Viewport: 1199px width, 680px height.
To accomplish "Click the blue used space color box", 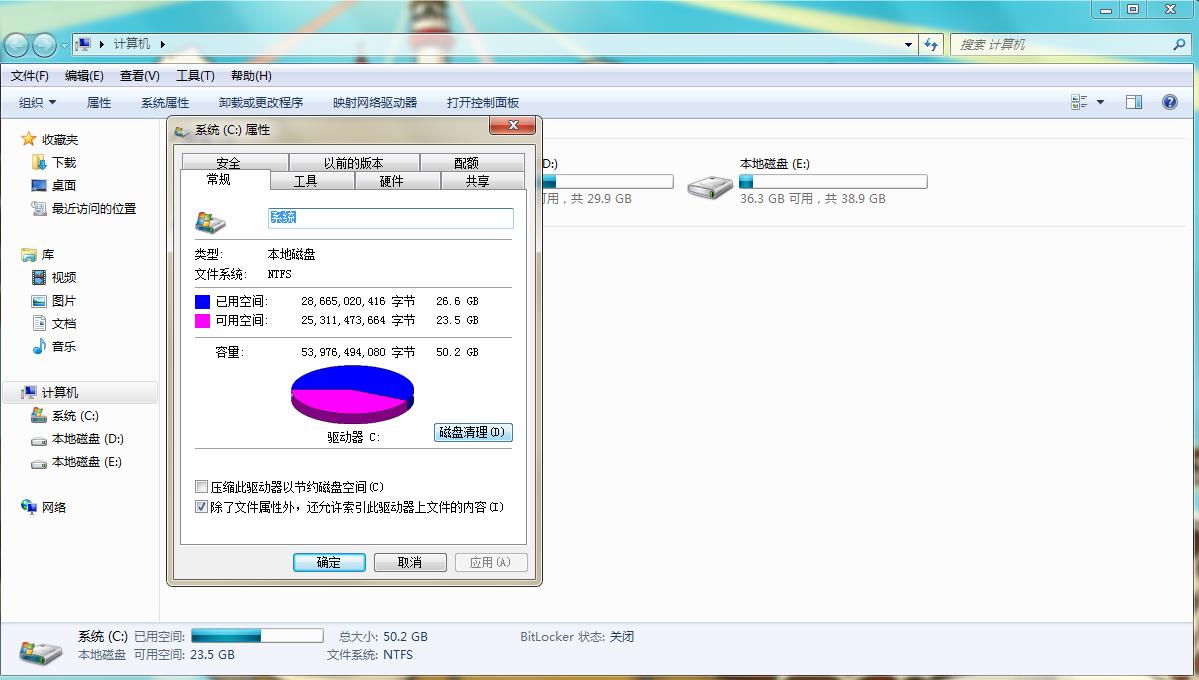I will coord(202,301).
